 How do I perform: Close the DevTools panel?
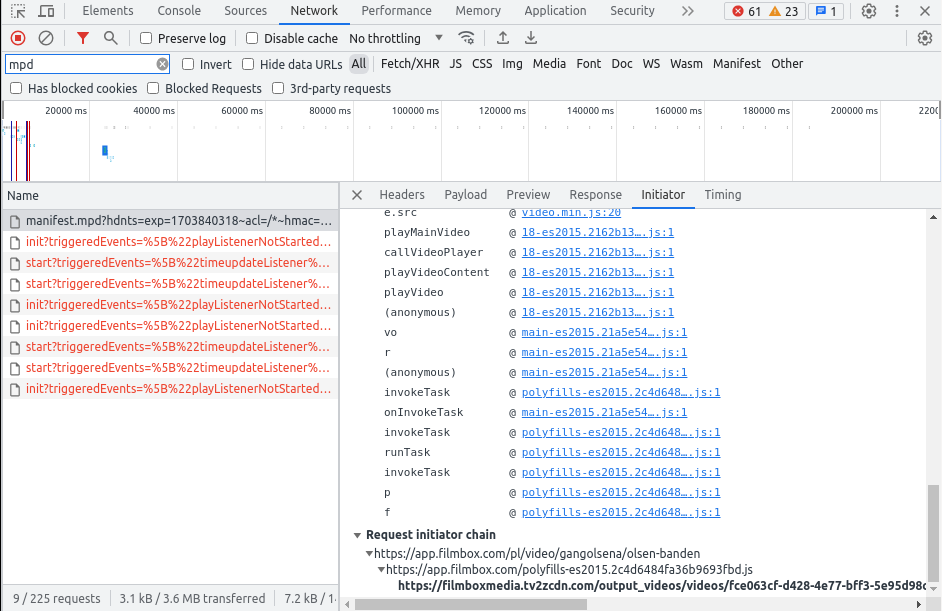tap(925, 11)
